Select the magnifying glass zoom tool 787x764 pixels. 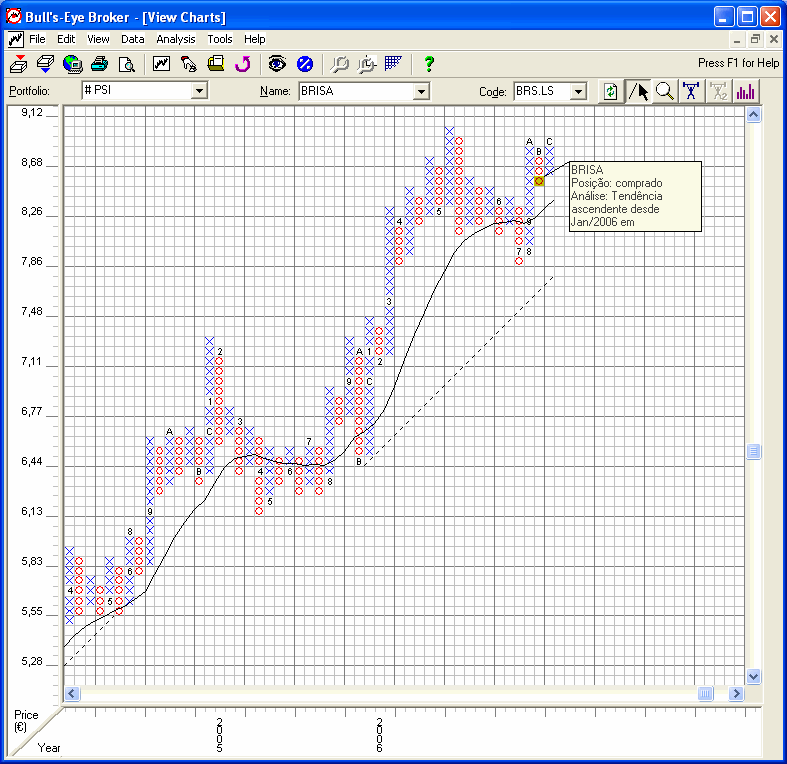665,91
